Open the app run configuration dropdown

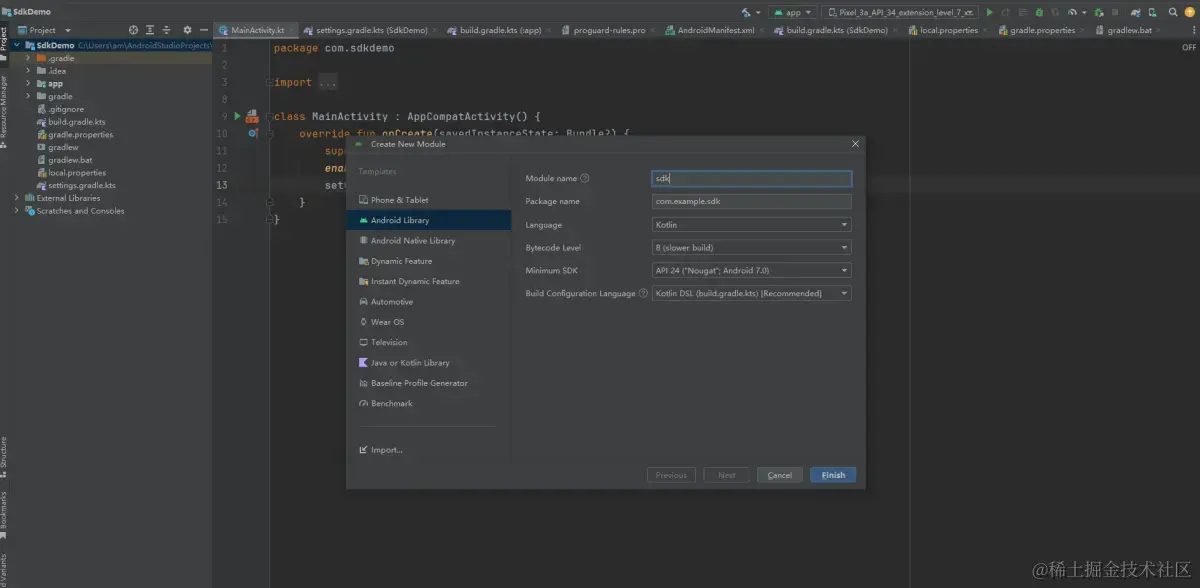pos(792,12)
